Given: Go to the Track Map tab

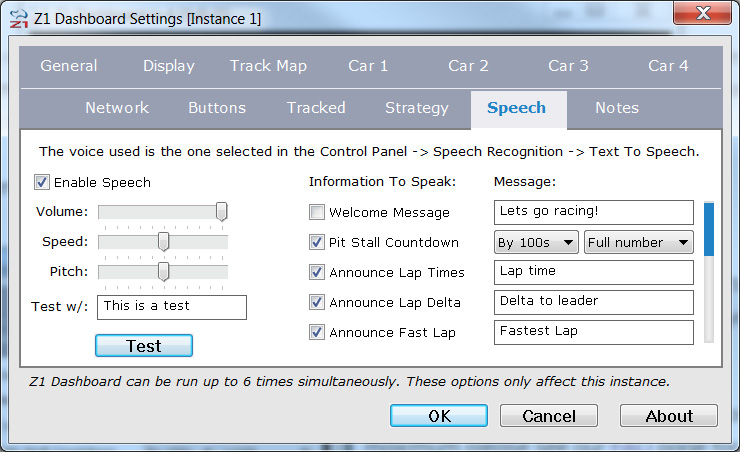Looking at the screenshot, I should pos(268,66).
